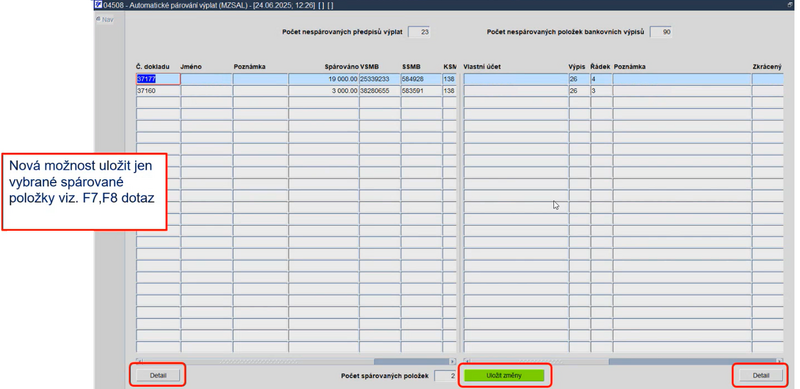The width and height of the screenshot is (800, 389).
Task: Select document number 37177 cell
Action: pos(158,79)
